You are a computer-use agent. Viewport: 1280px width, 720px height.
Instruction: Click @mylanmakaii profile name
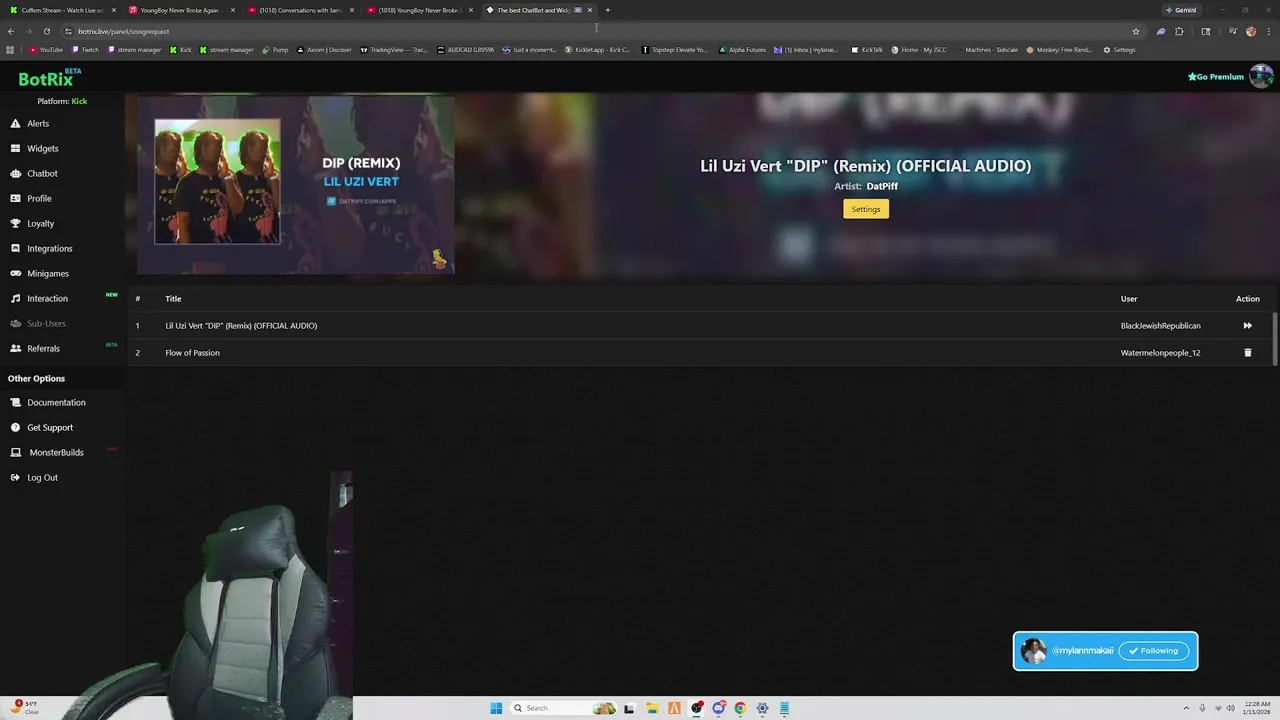coord(1082,650)
